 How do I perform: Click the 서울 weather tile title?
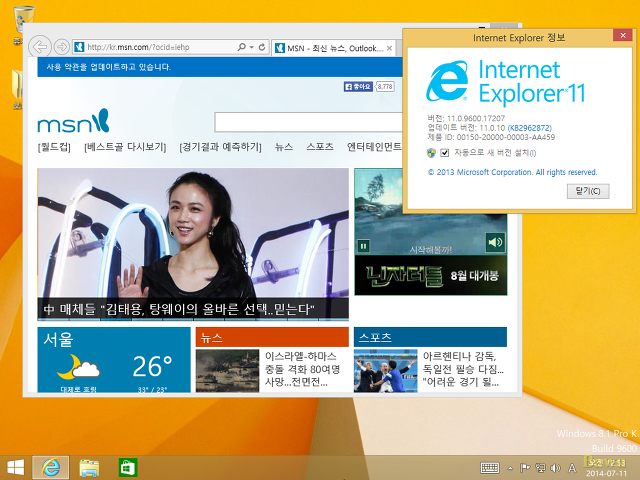tap(58, 339)
